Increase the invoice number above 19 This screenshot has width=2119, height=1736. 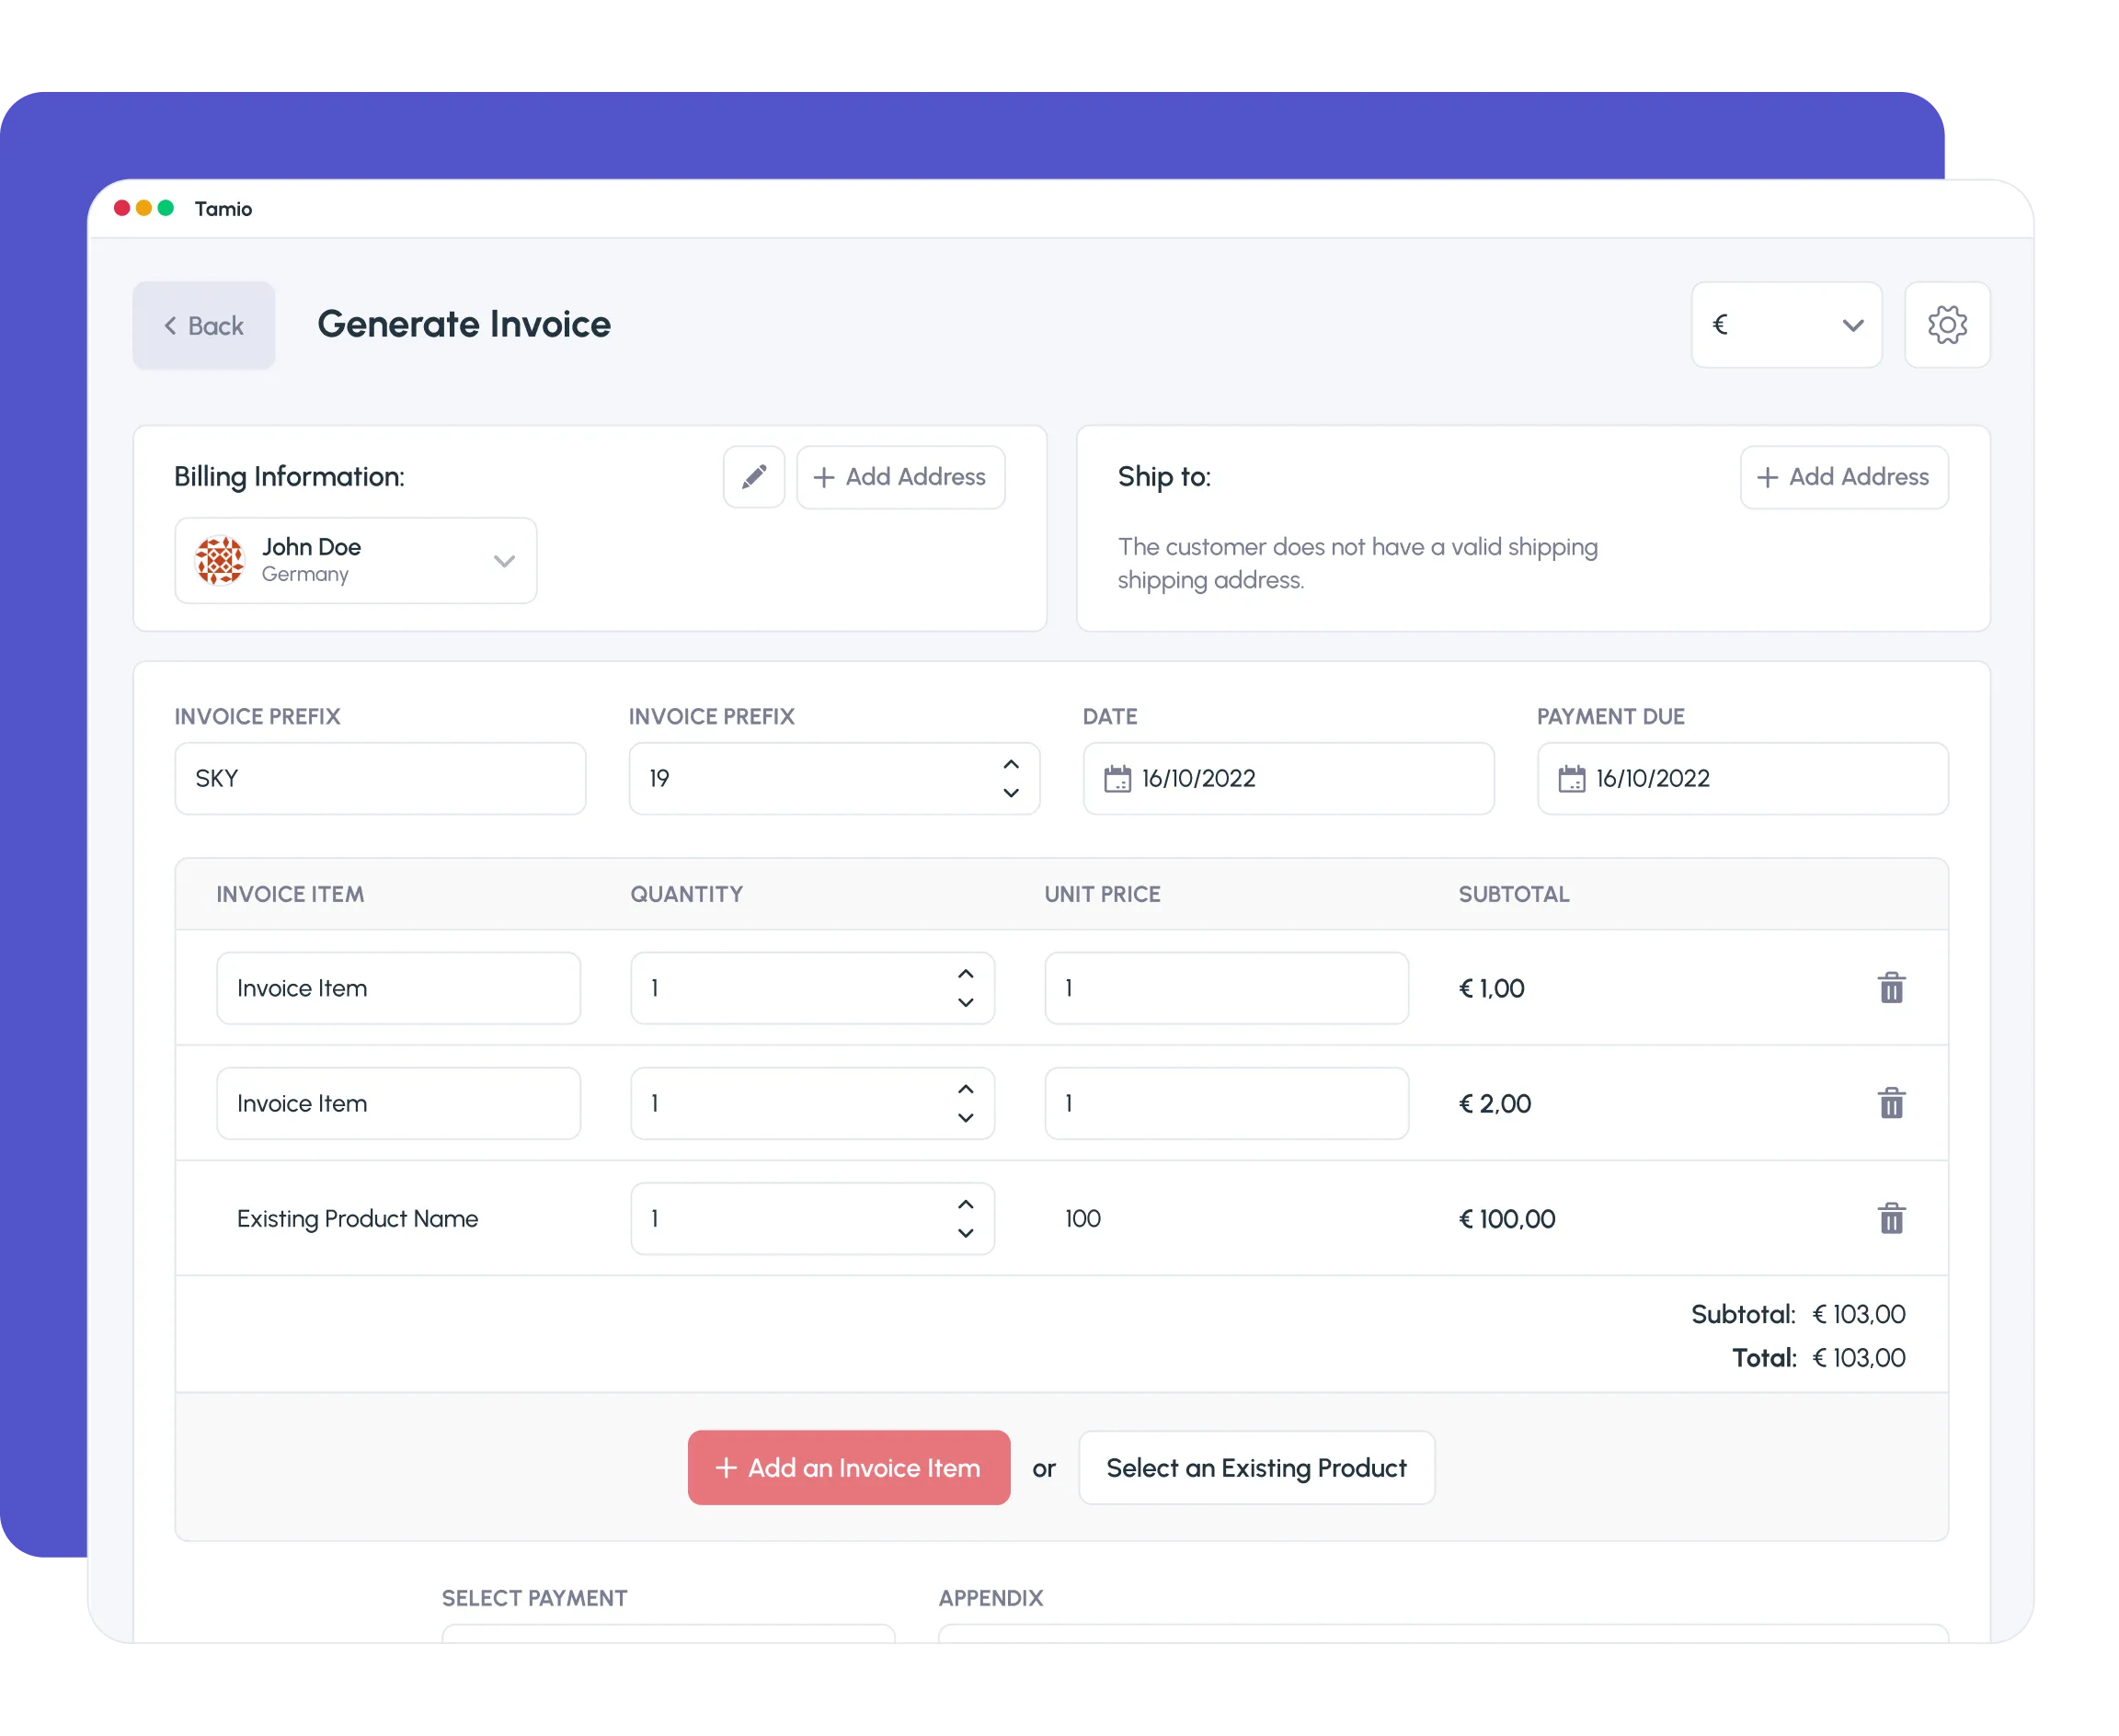1010,765
